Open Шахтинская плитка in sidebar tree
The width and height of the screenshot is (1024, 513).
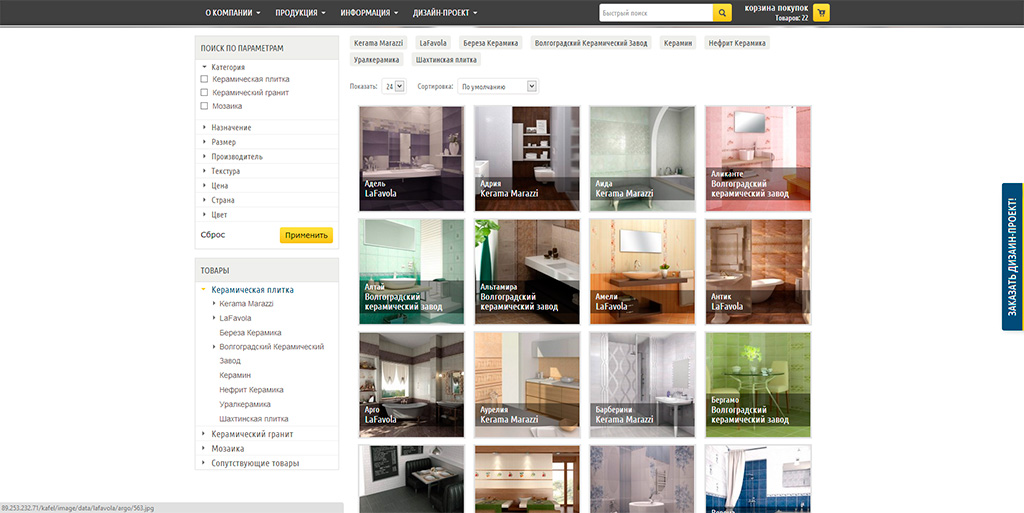pos(253,418)
